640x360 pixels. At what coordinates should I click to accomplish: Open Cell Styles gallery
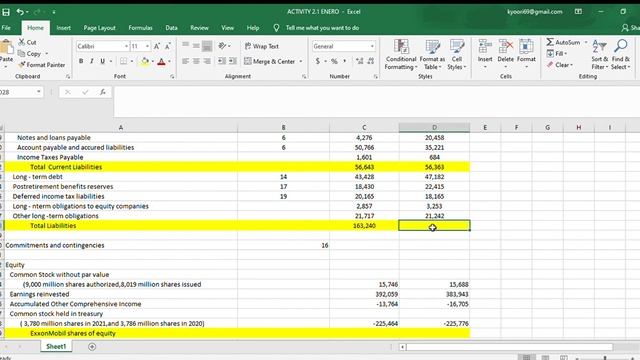coord(456,55)
